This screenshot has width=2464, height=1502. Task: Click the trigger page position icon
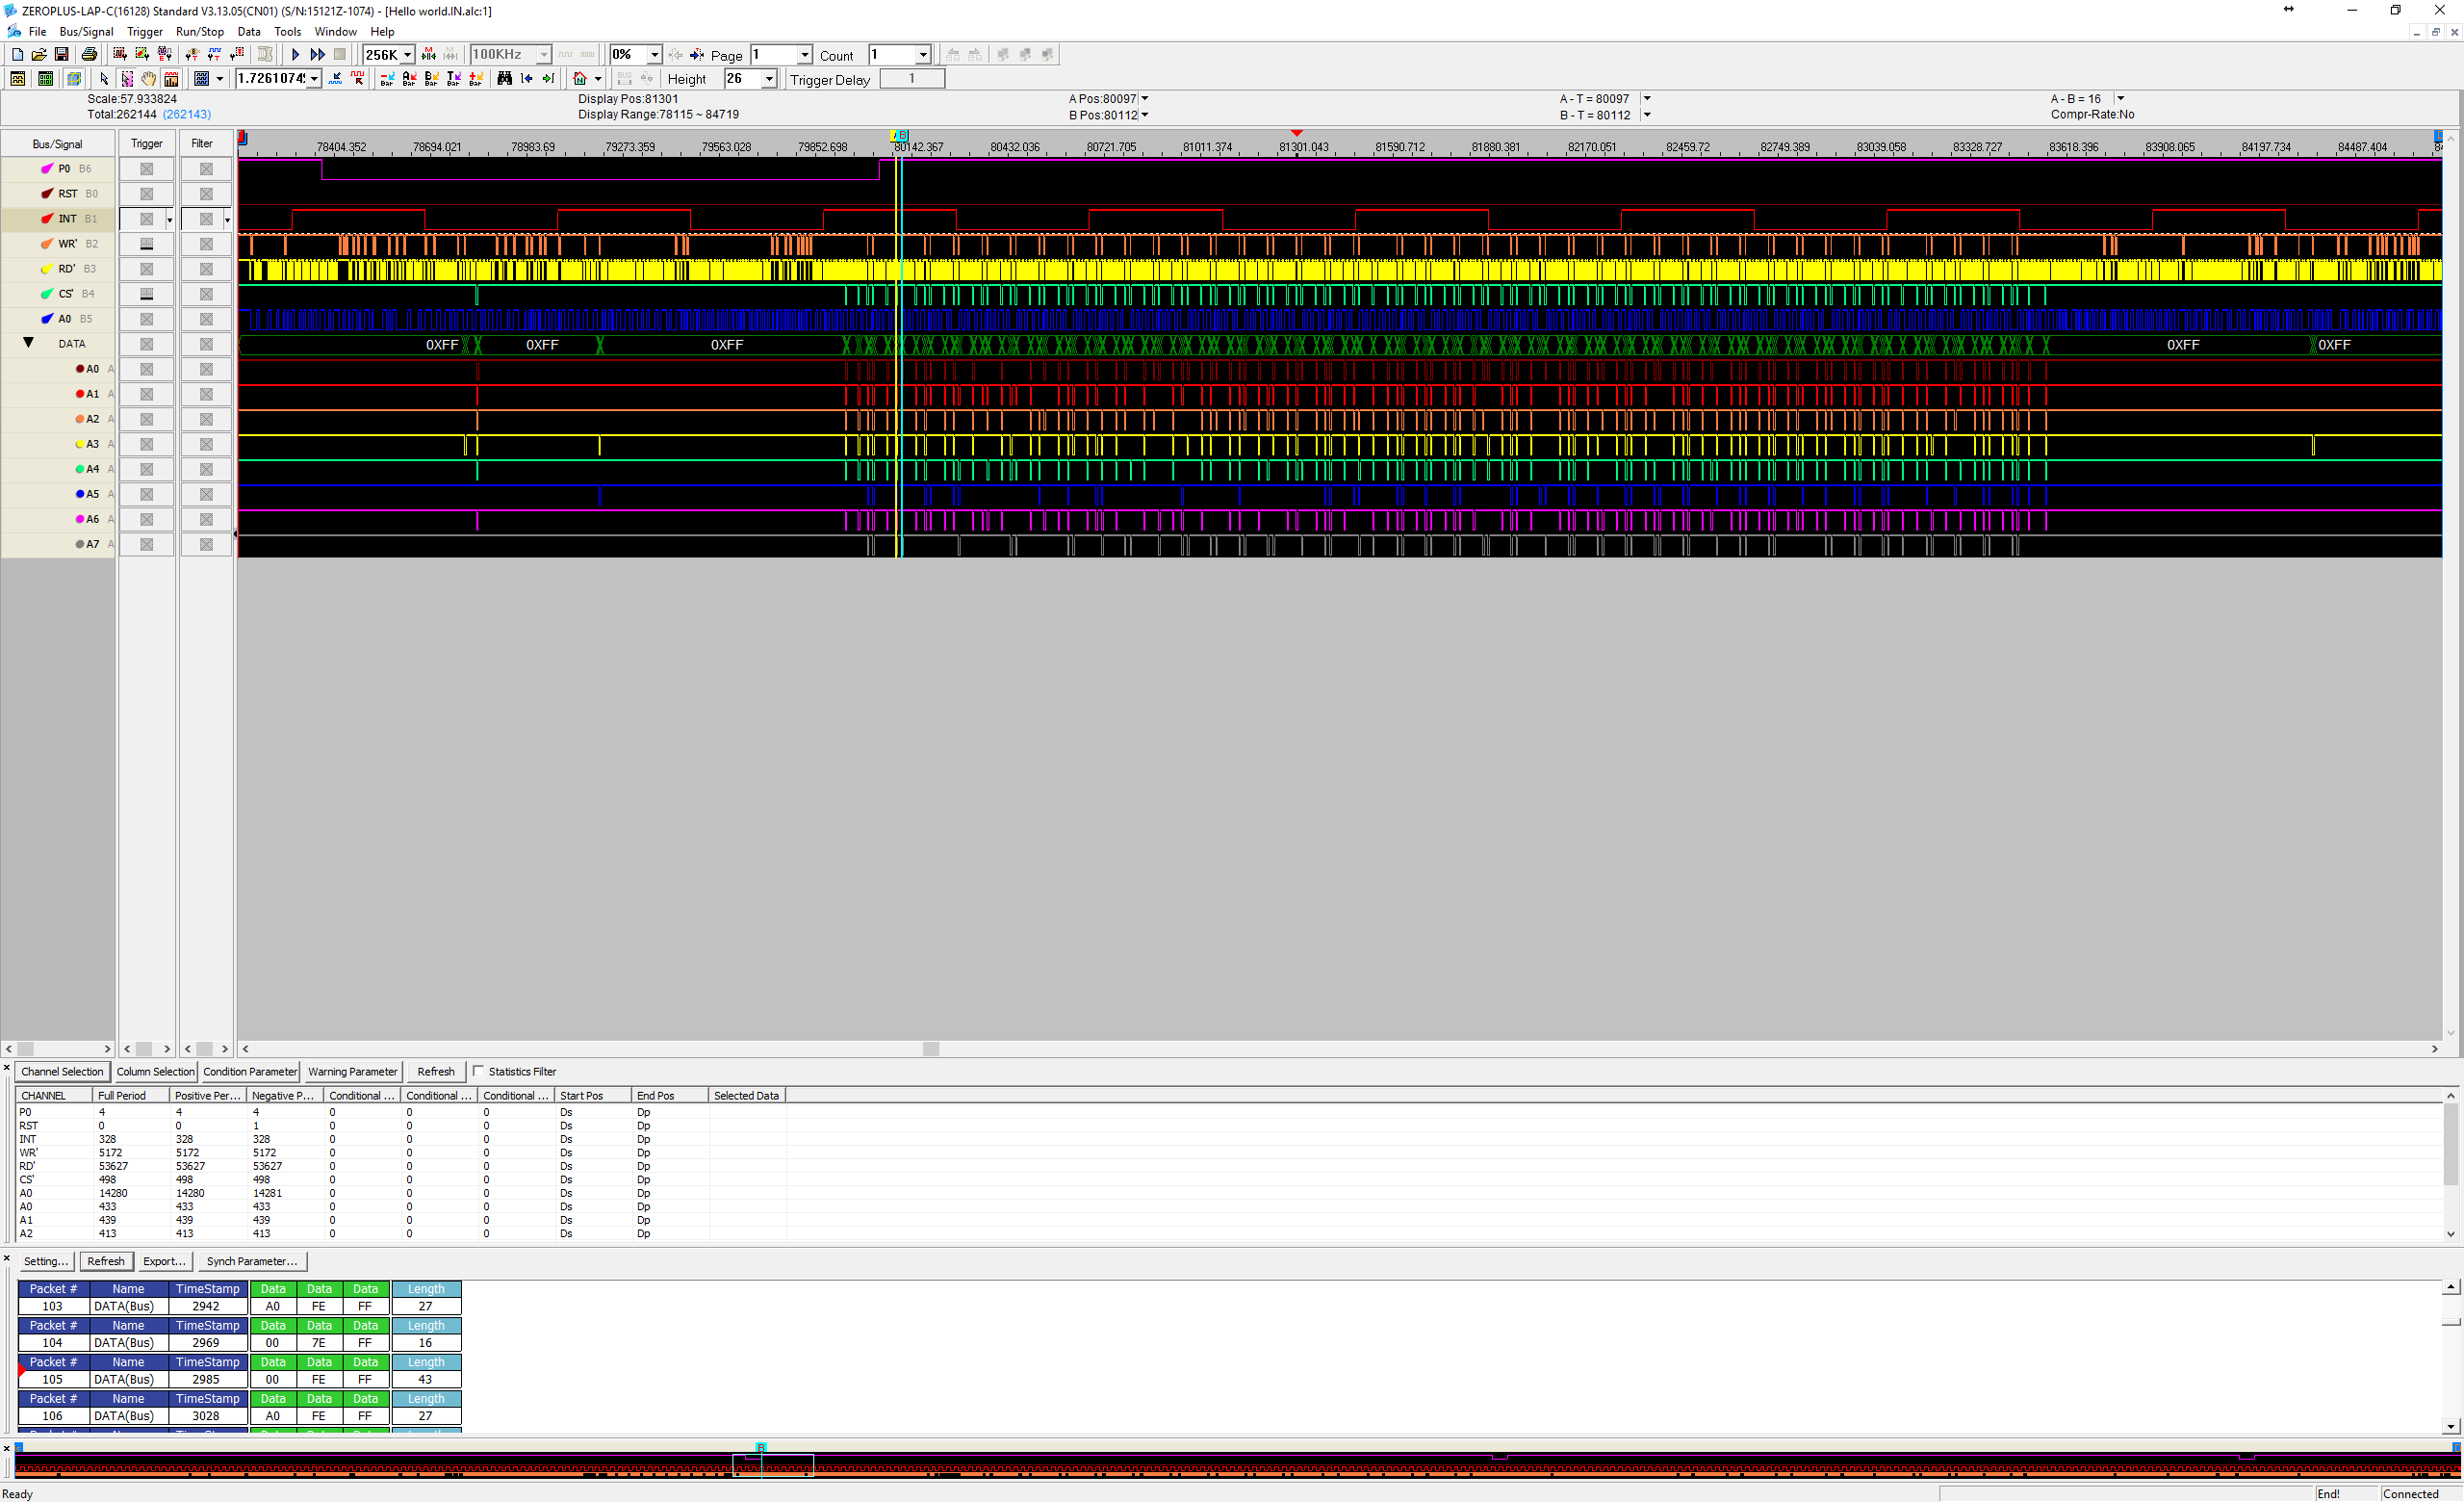[697, 55]
